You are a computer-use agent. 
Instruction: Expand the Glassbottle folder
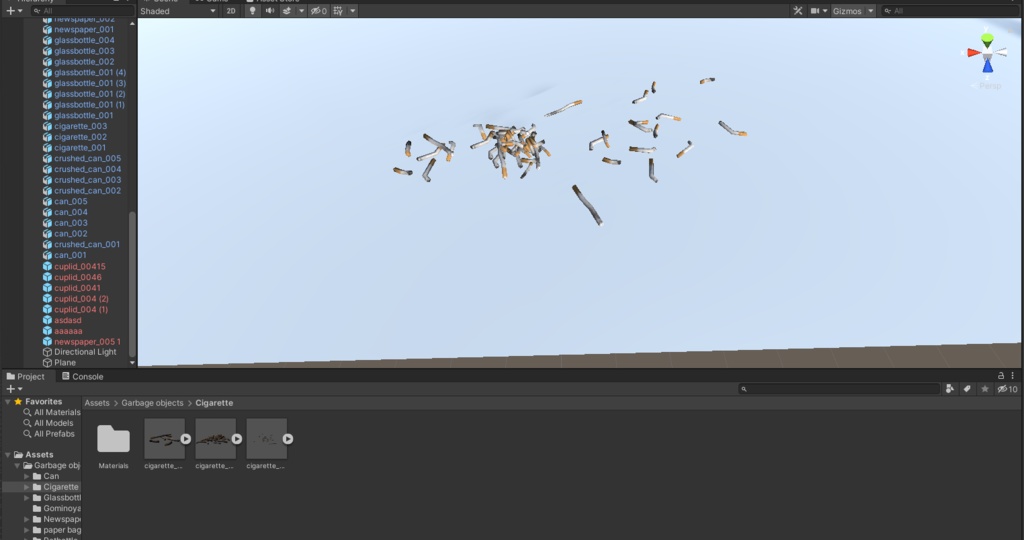(x=27, y=498)
